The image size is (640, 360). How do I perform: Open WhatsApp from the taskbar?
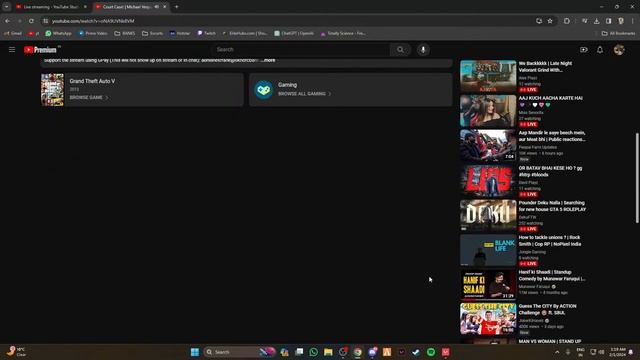tap(313, 352)
